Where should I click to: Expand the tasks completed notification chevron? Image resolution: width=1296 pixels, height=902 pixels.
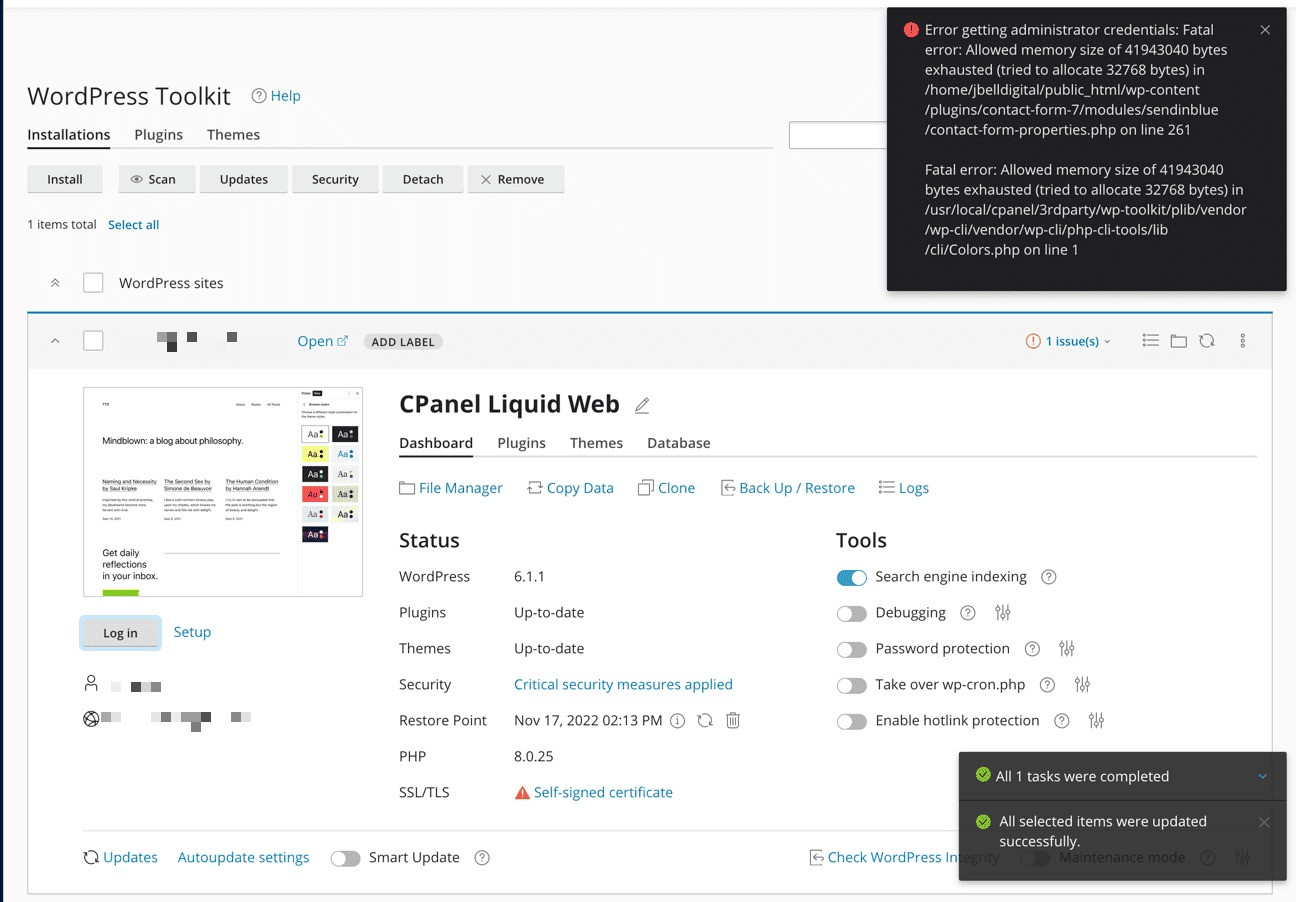click(1262, 776)
